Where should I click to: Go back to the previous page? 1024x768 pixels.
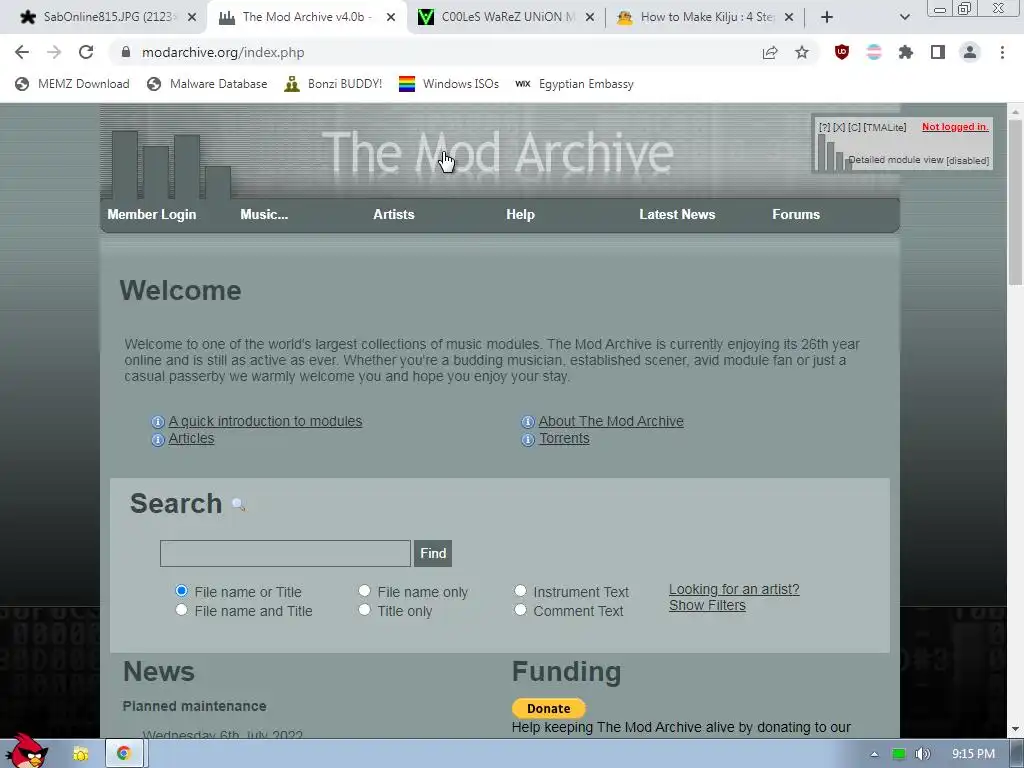point(22,52)
